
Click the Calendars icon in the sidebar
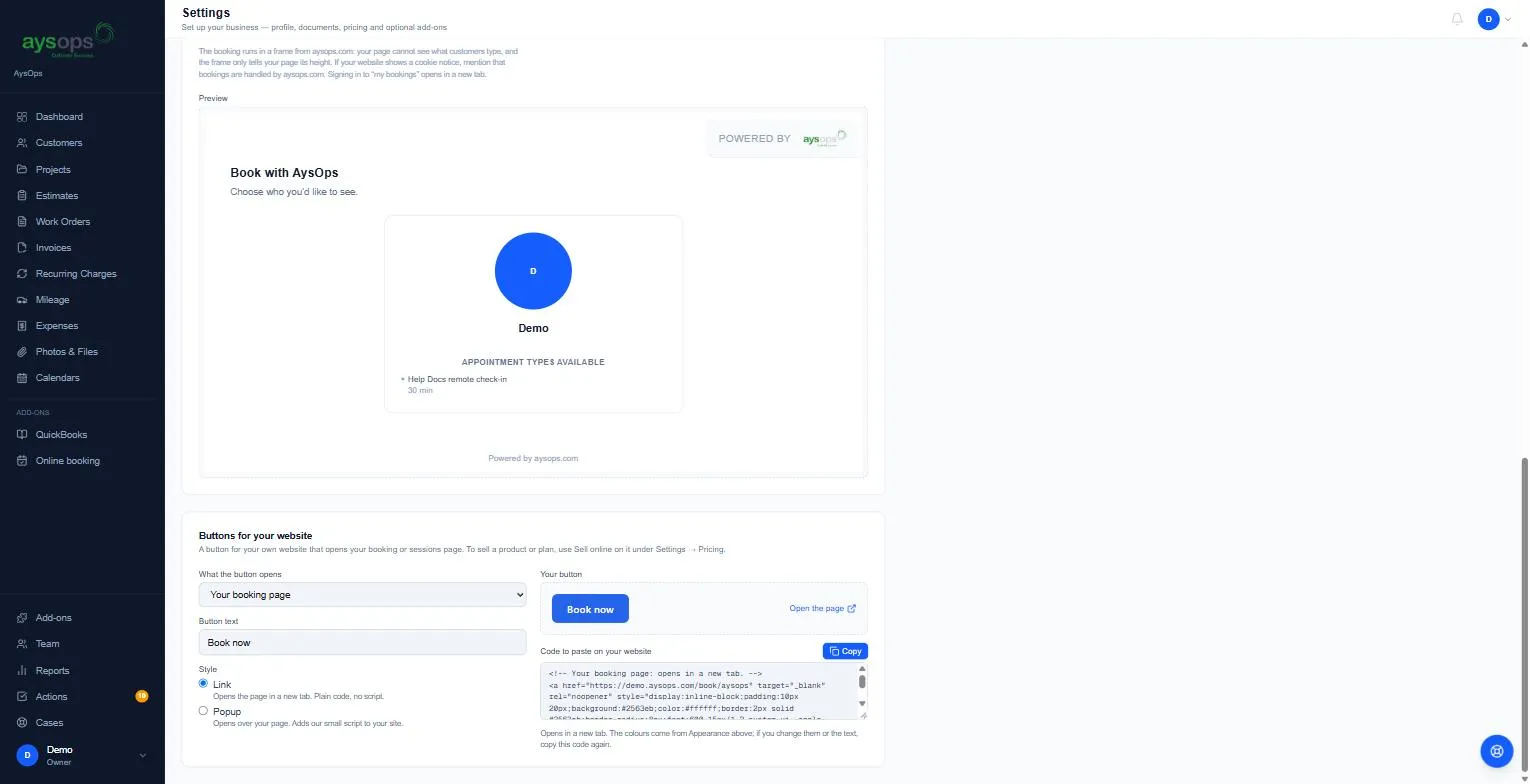22,378
